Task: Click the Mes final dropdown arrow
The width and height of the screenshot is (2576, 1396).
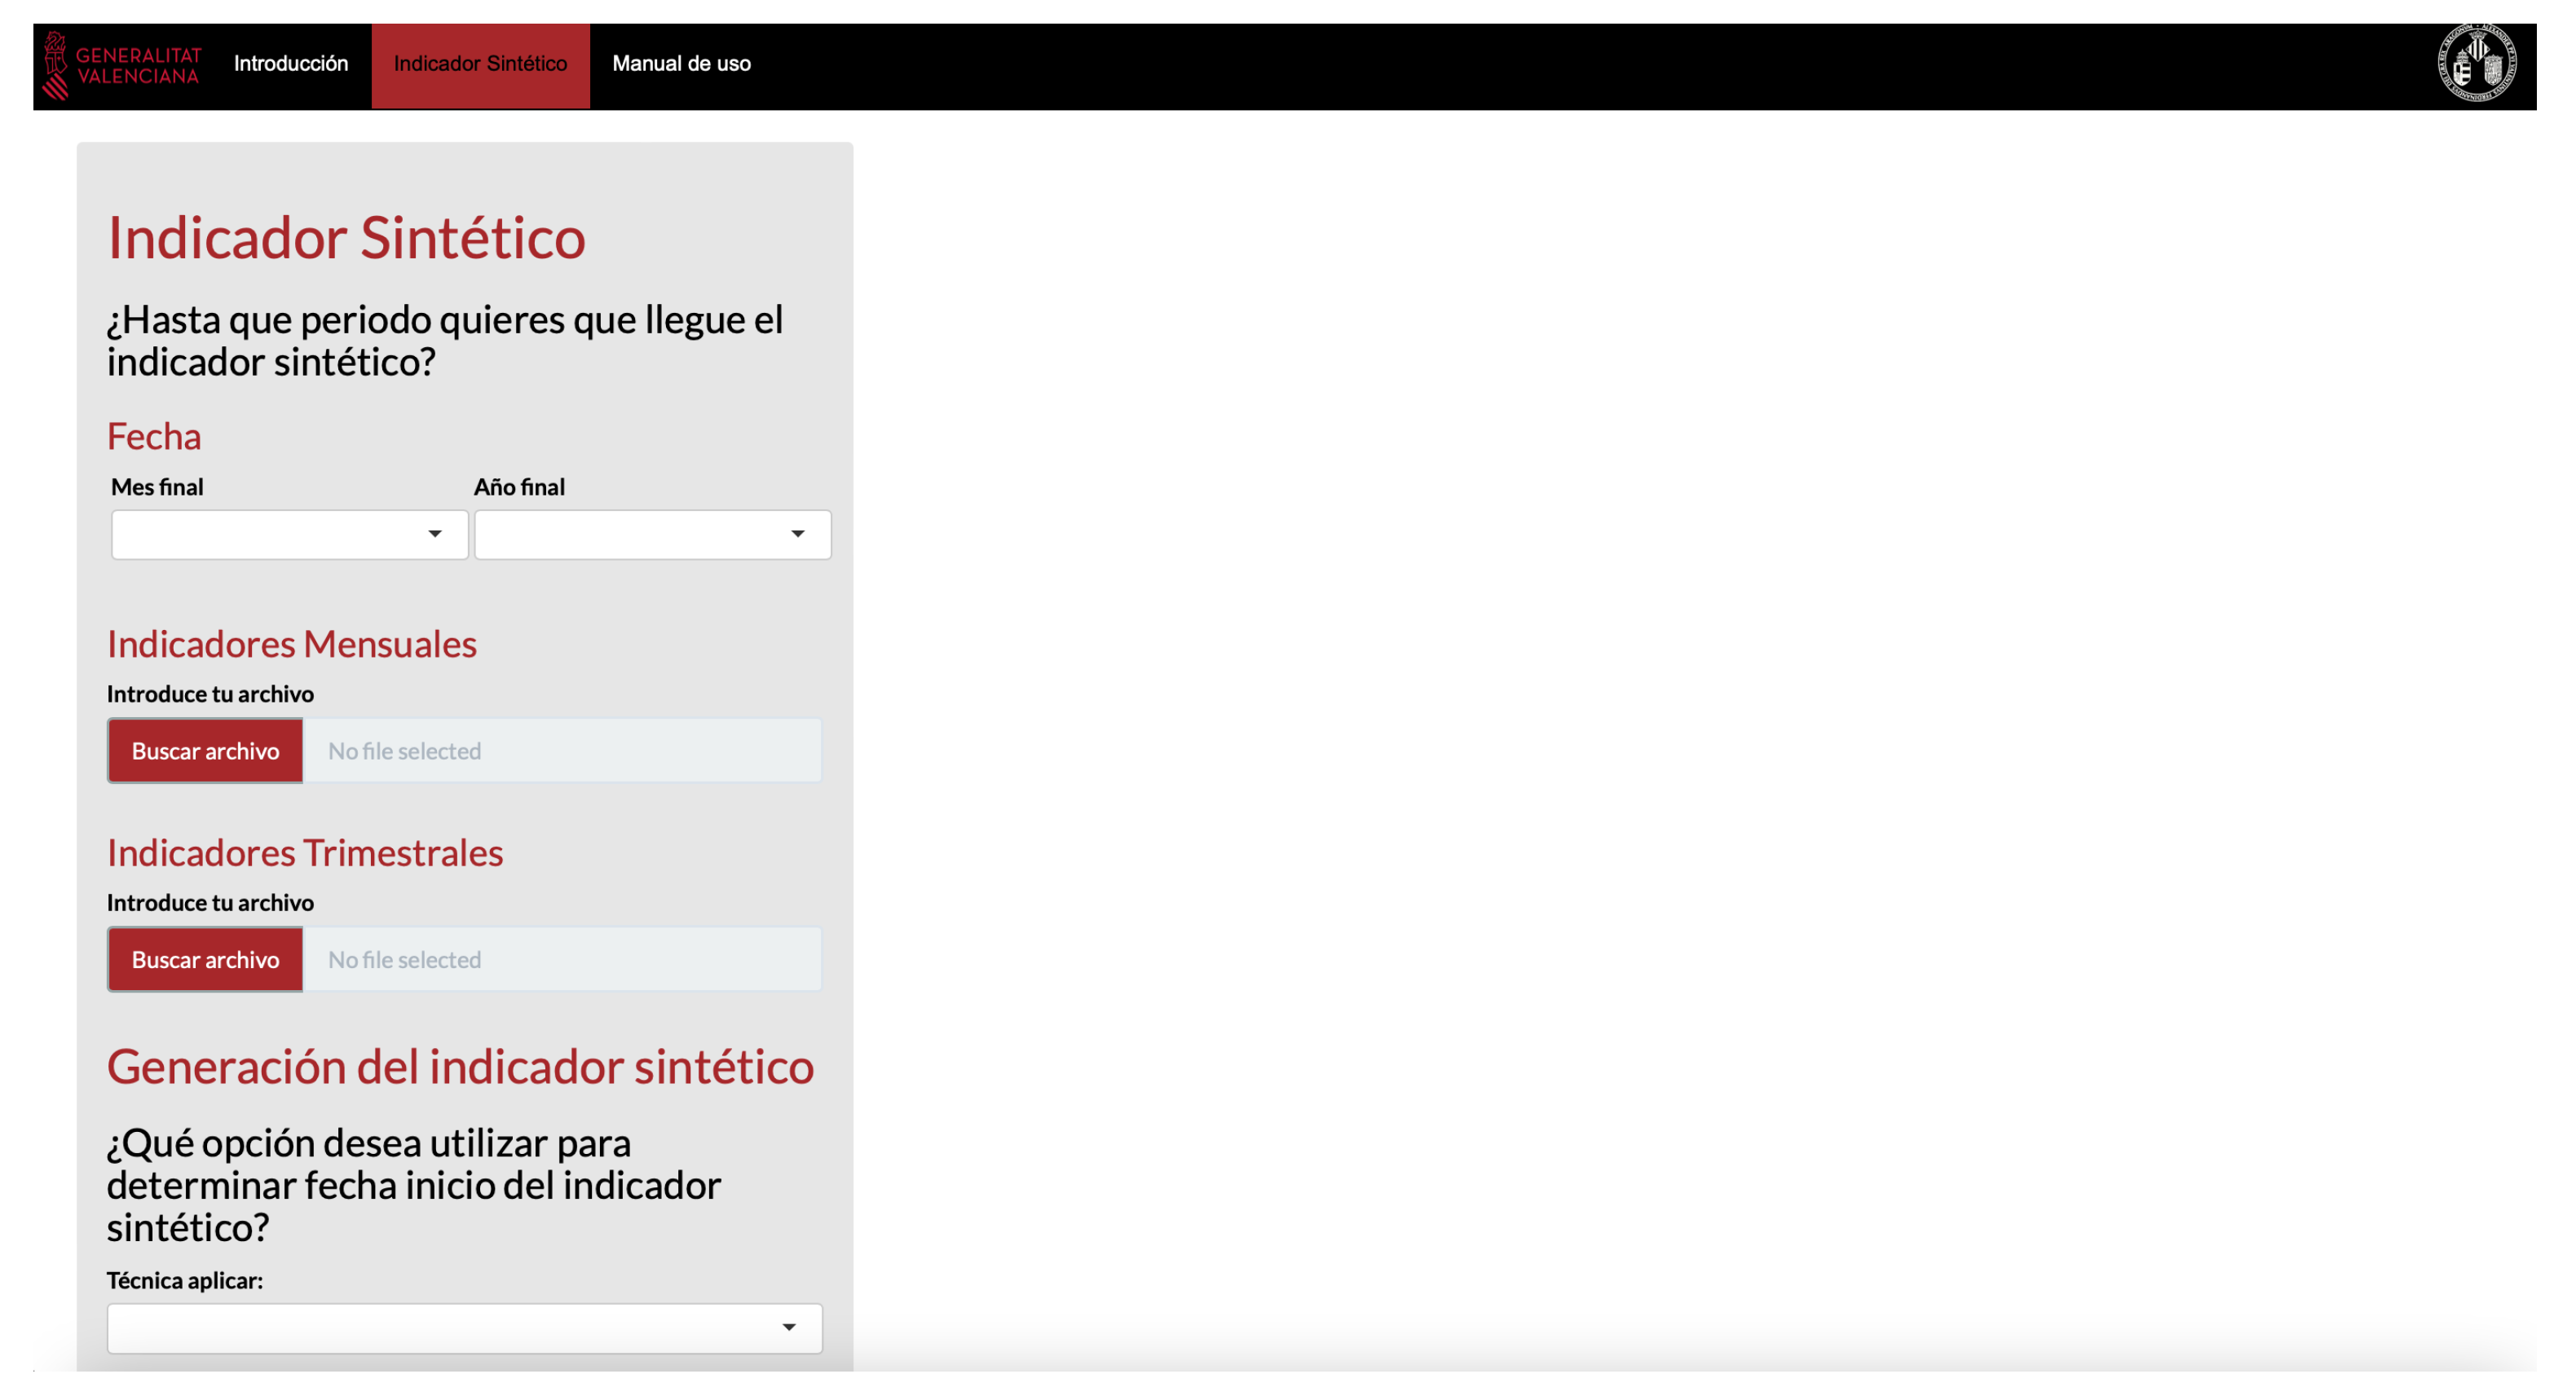Action: click(435, 534)
